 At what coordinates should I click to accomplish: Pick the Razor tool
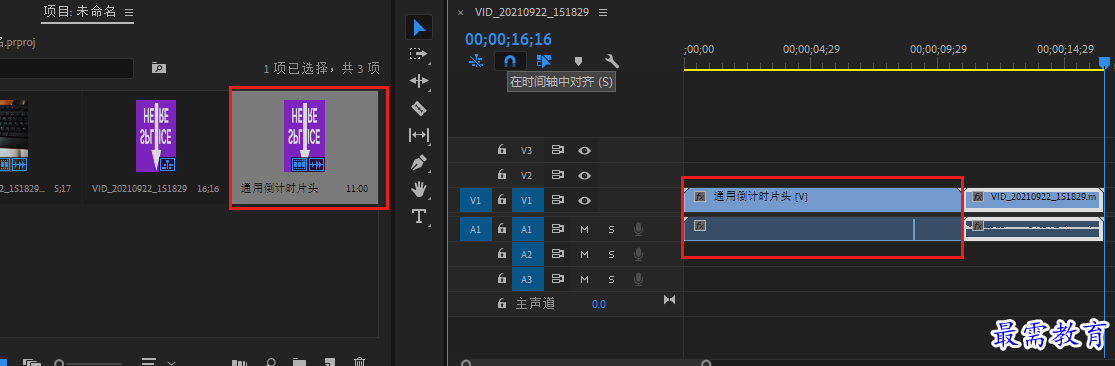[x=419, y=108]
